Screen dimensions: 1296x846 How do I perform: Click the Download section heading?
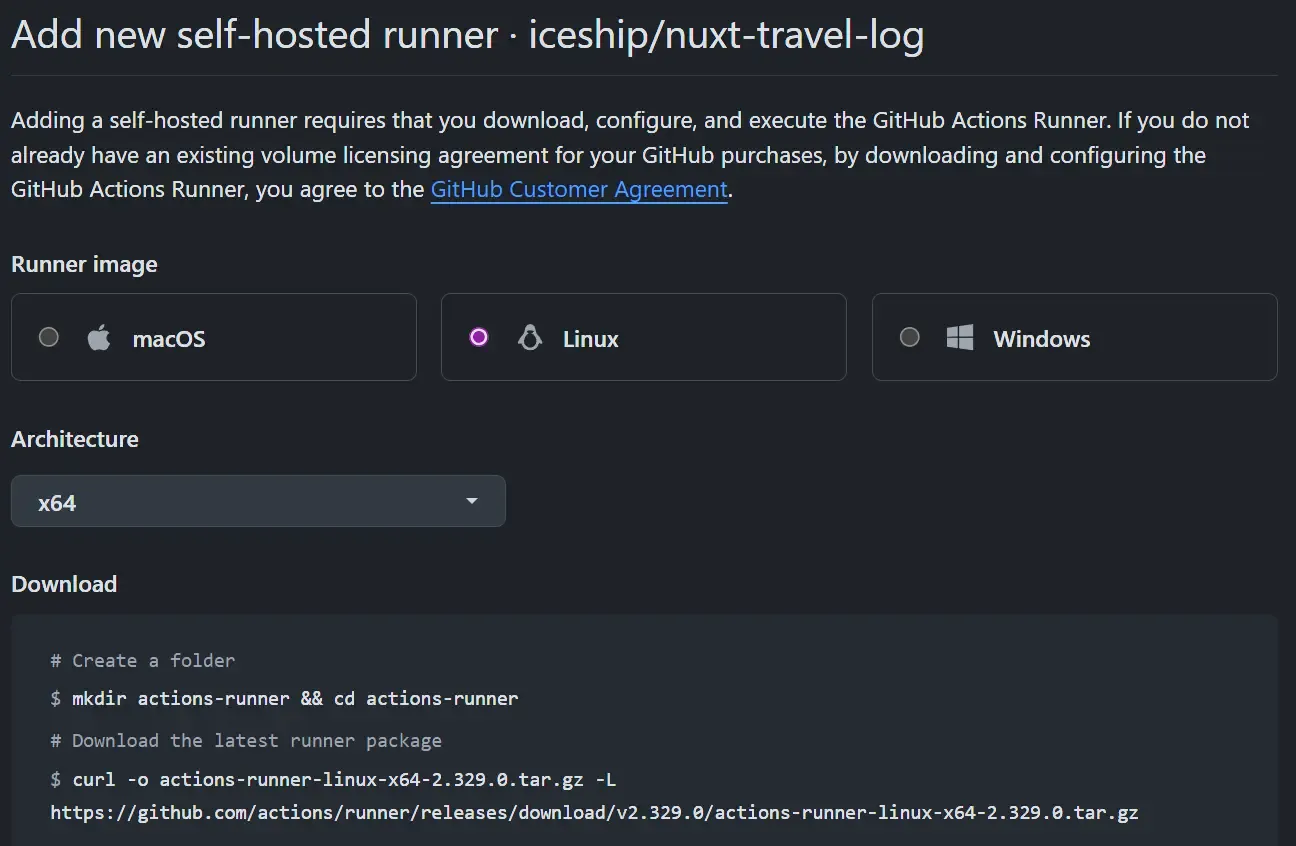[x=64, y=584]
